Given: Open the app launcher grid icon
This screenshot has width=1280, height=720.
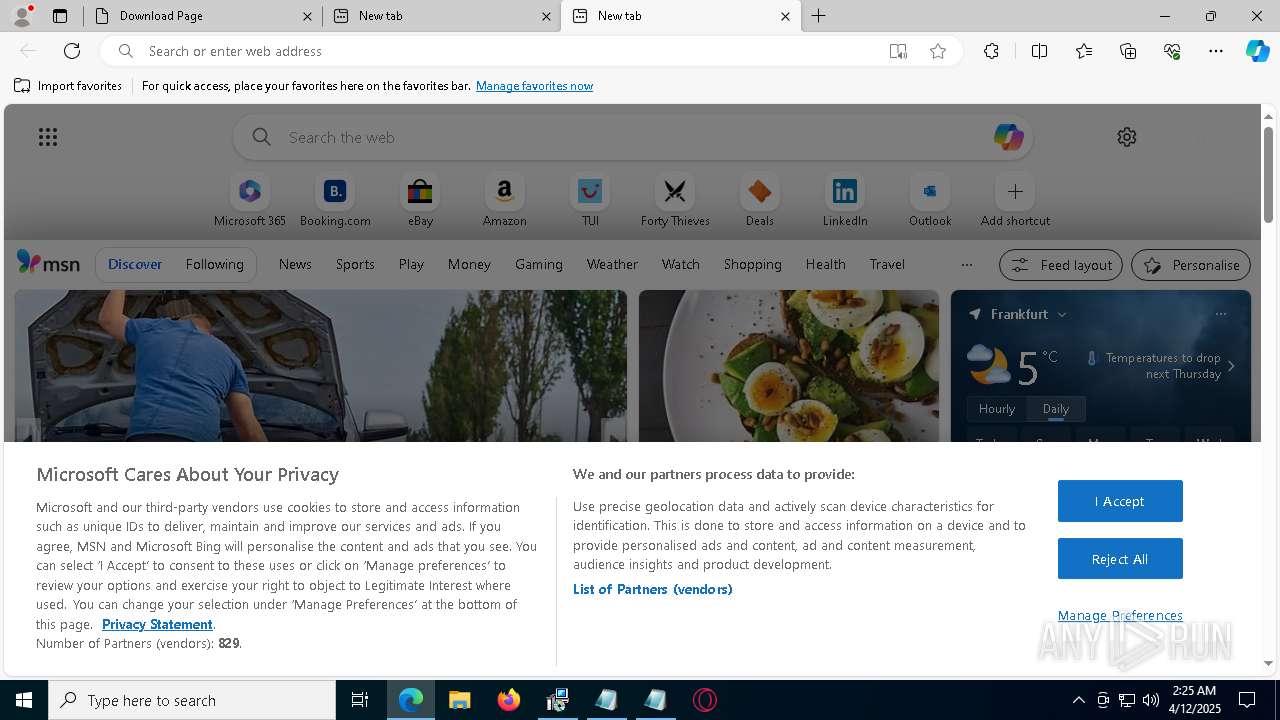Looking at the screenshot, I should [x=48, y=137].
